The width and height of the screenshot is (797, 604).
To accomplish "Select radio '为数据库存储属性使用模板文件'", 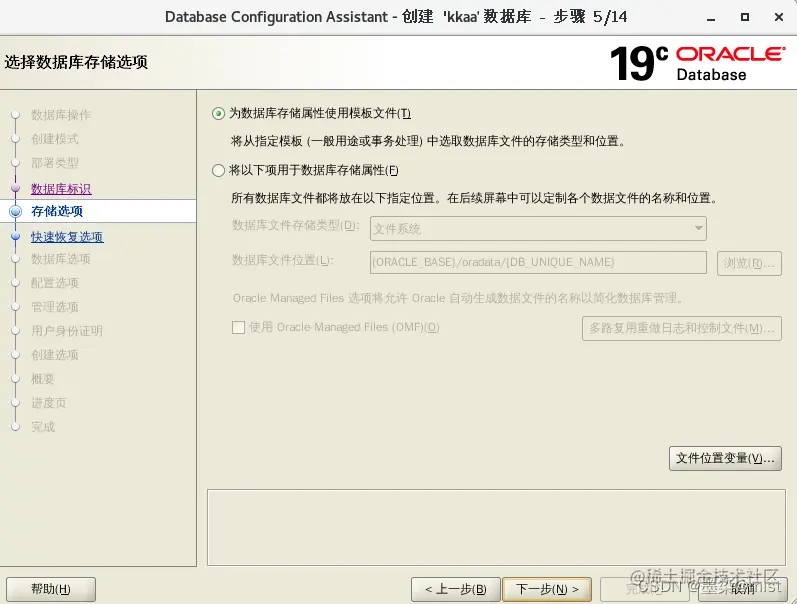I will pyautogui.click(x=218, y=113).
